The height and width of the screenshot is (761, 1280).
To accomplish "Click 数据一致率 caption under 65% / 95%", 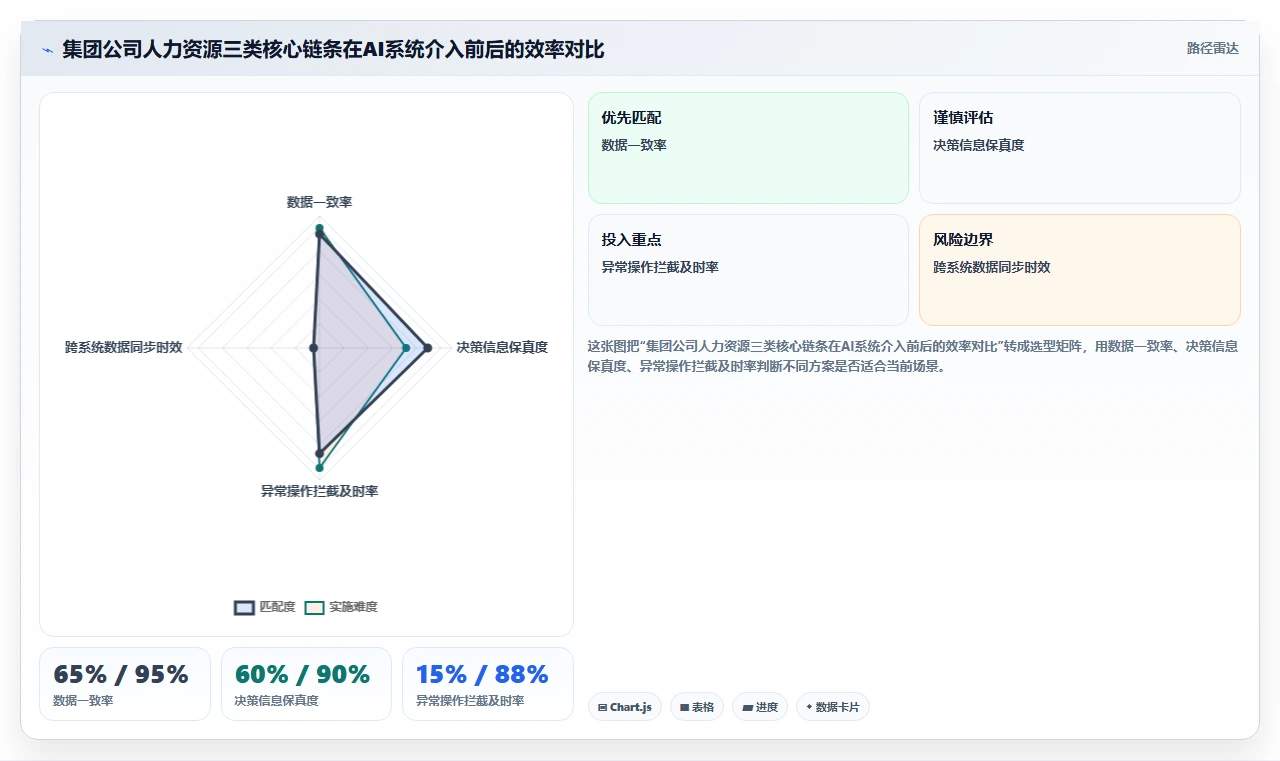I will [x=83, y=701].
